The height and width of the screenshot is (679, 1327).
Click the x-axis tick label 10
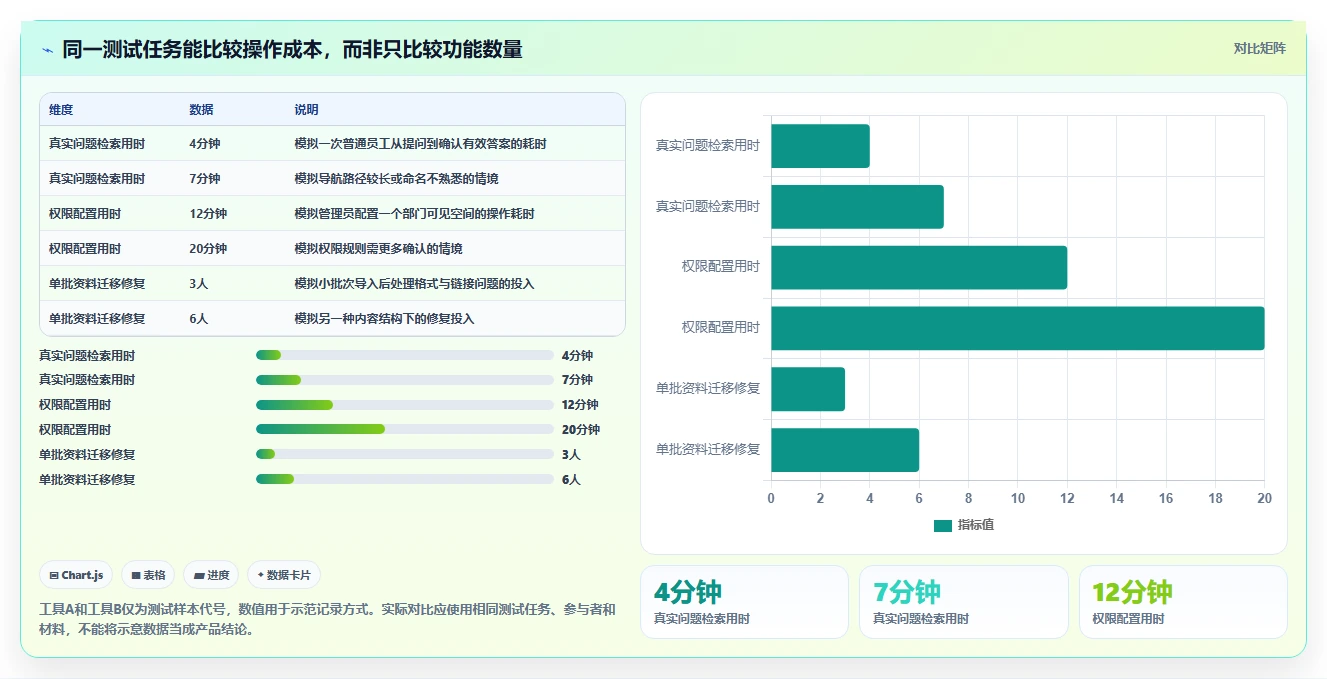coord(1018,498)
